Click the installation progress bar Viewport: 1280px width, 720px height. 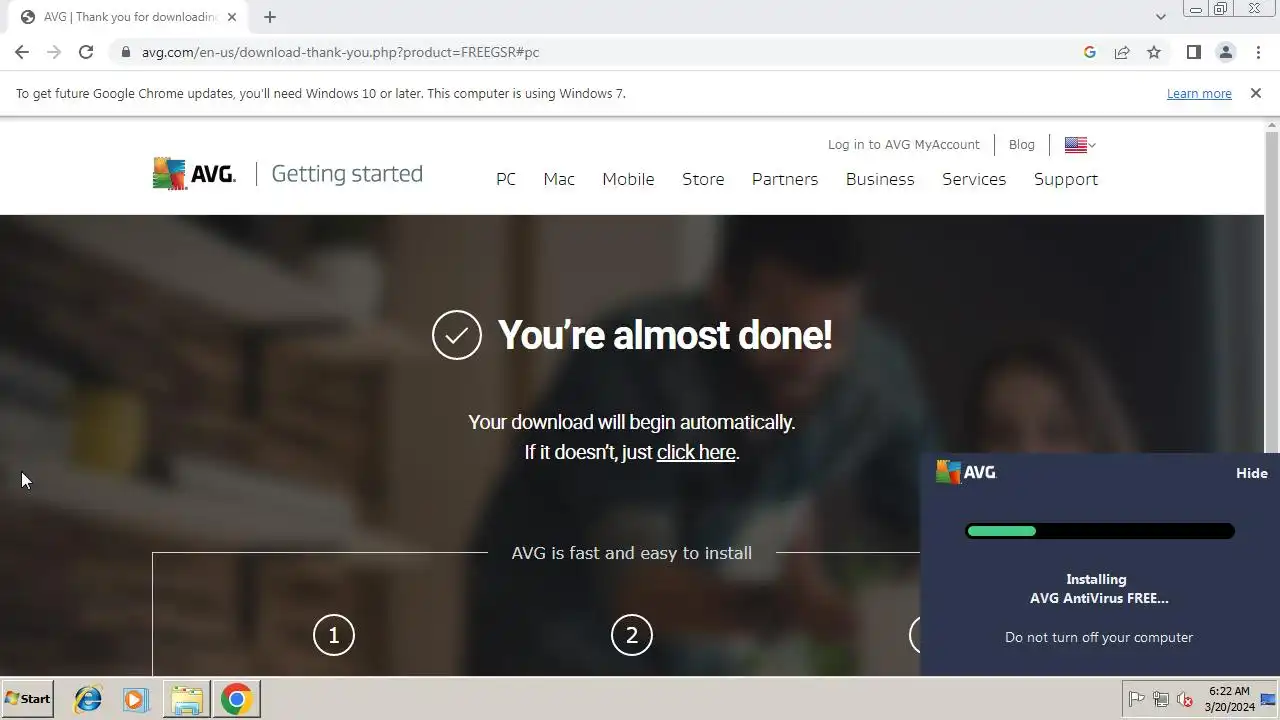click(x=1100, y=531)
